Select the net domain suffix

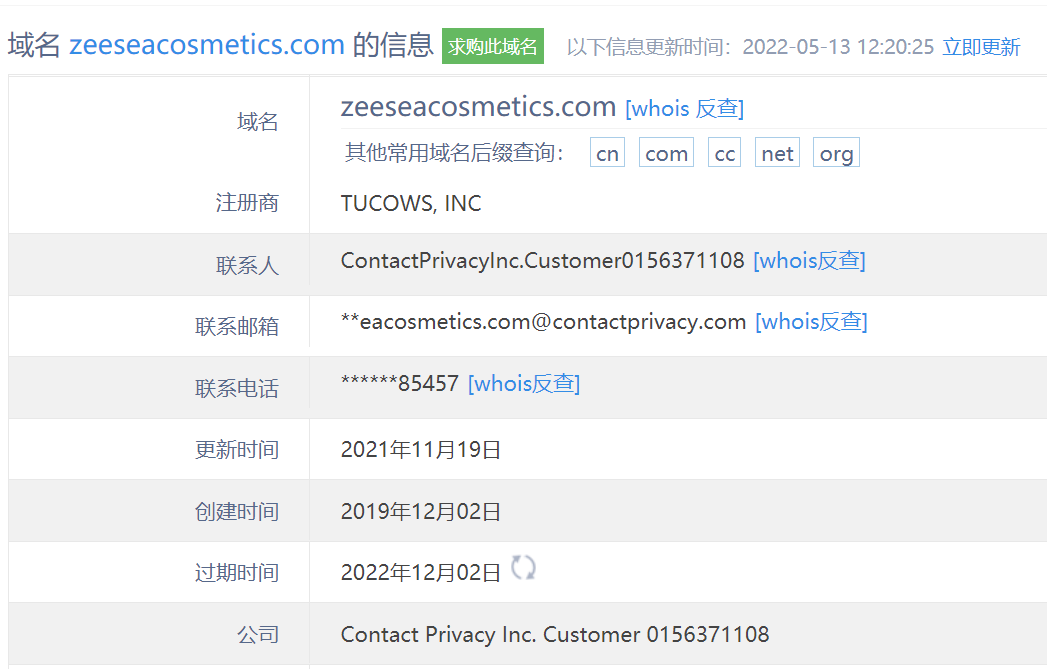coord(777,153)
